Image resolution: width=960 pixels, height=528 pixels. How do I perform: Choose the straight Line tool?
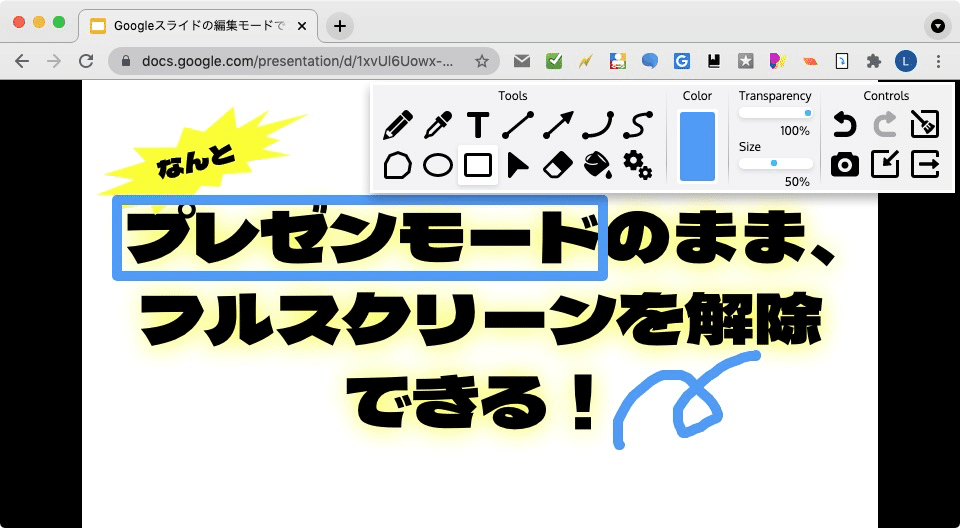pyautogui.click(x=518, y=126)
